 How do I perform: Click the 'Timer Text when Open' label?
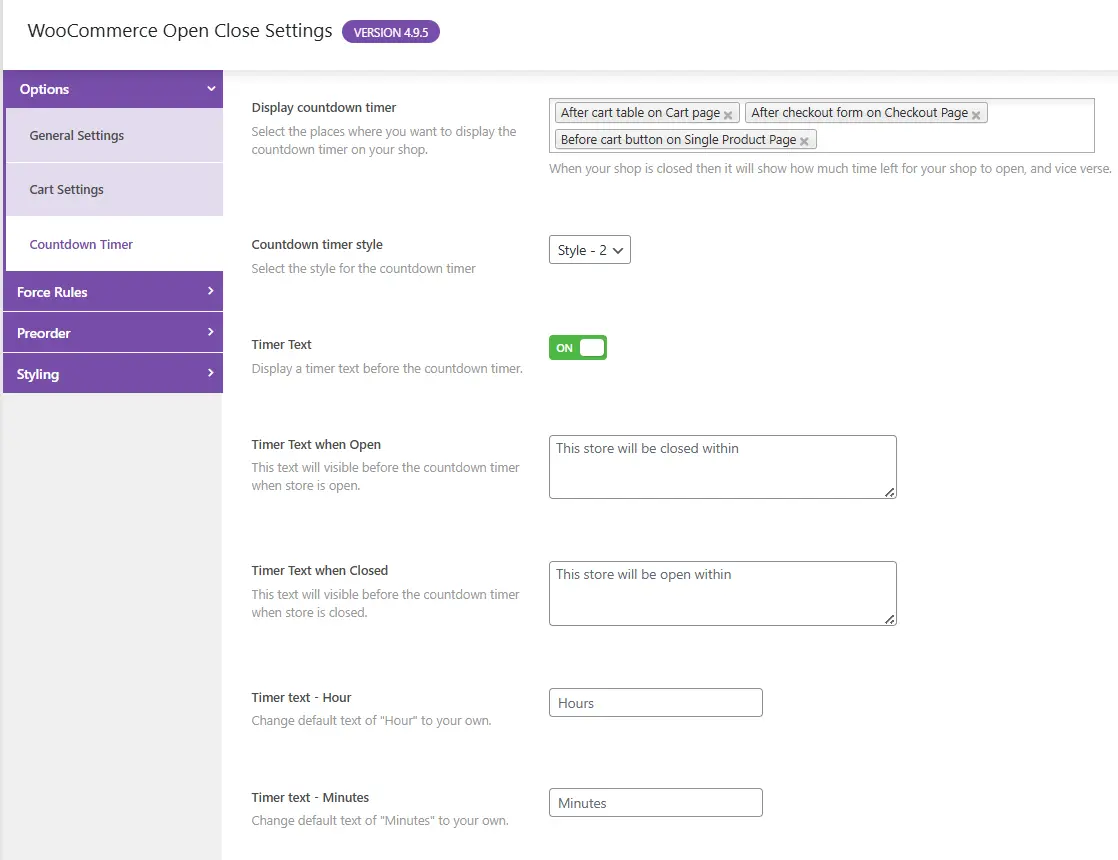(x=316, y=444)
